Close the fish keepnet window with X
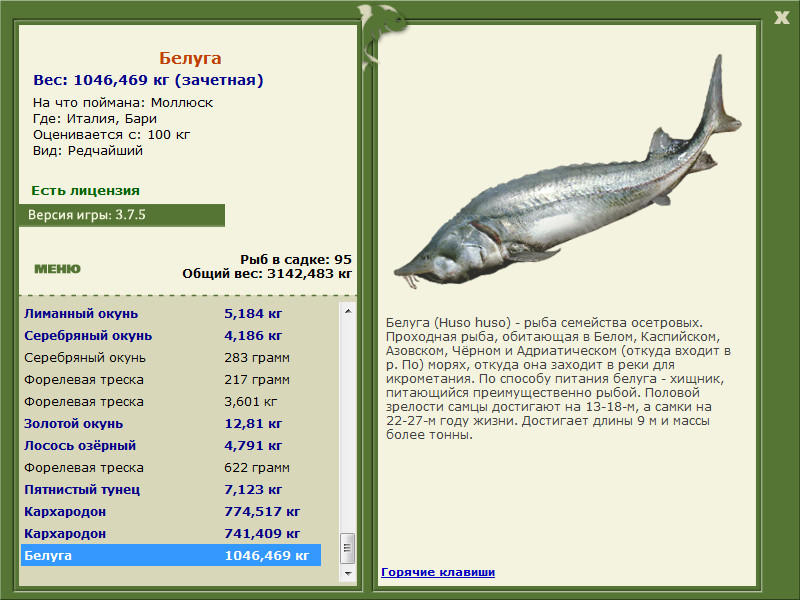The width and height of the screenshot is (800, 600). (781, 17)
